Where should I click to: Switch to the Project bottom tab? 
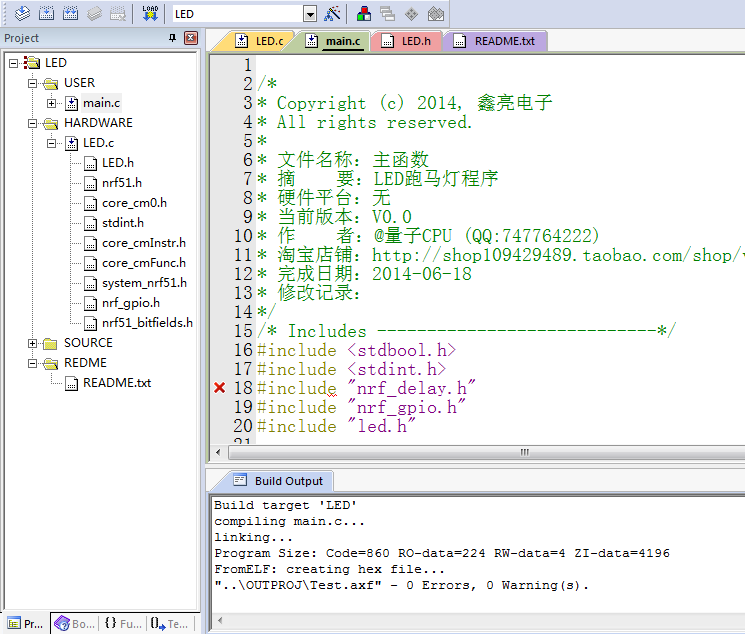coord(26,624)
